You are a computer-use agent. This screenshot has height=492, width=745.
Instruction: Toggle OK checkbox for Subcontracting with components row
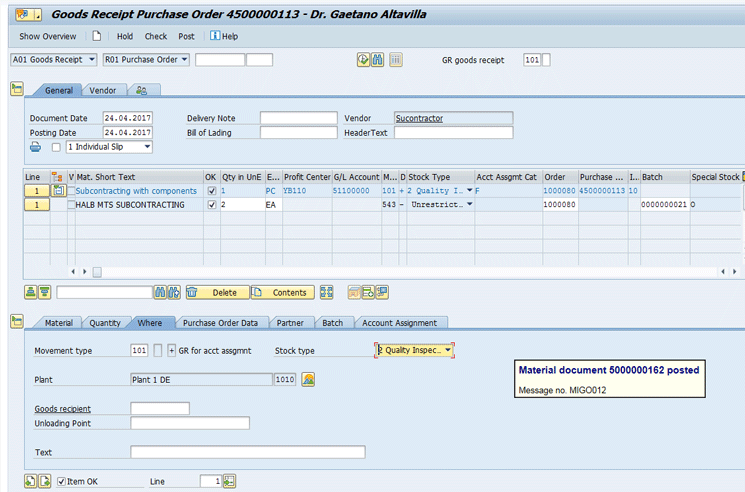click(210, 190)
